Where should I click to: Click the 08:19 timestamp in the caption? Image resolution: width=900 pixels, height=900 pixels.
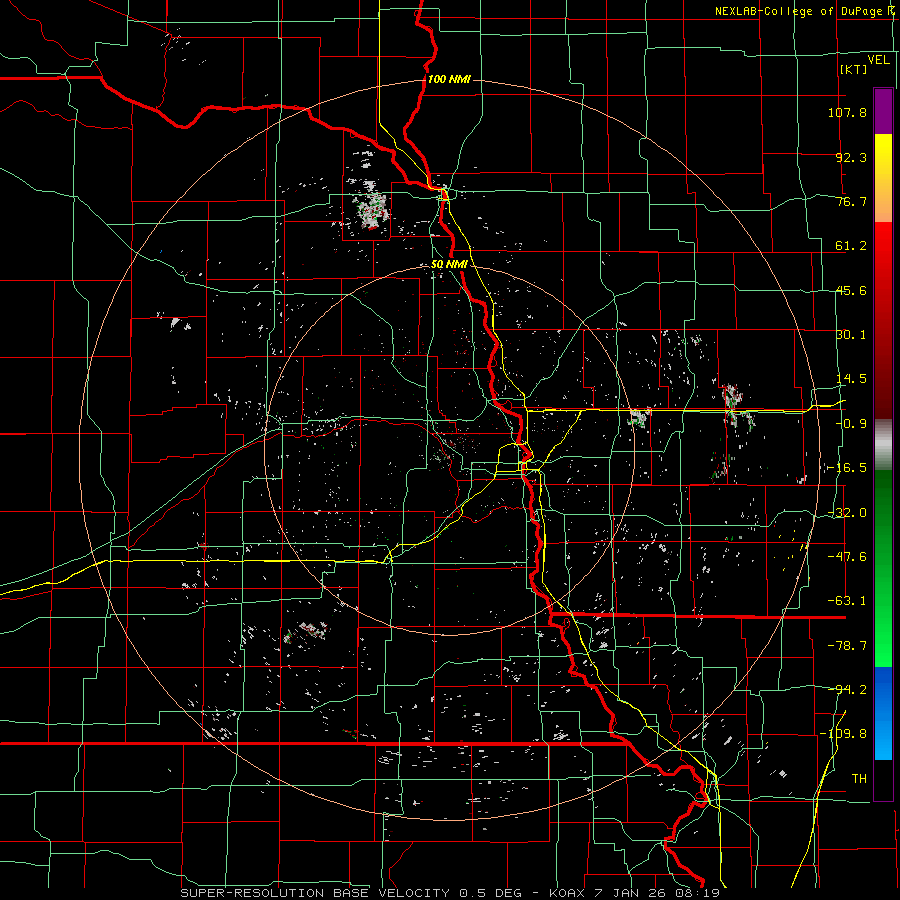click(x=699, y=893)
